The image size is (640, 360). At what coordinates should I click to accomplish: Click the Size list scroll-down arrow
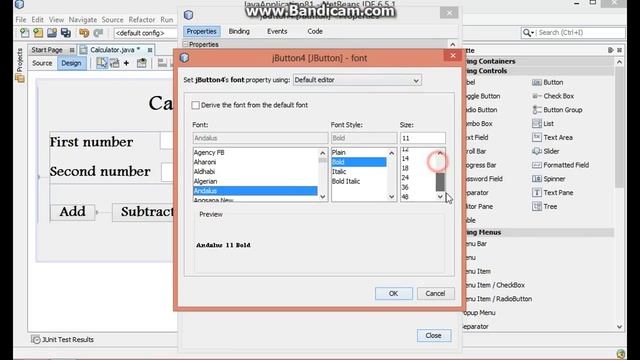coord(440,197)
